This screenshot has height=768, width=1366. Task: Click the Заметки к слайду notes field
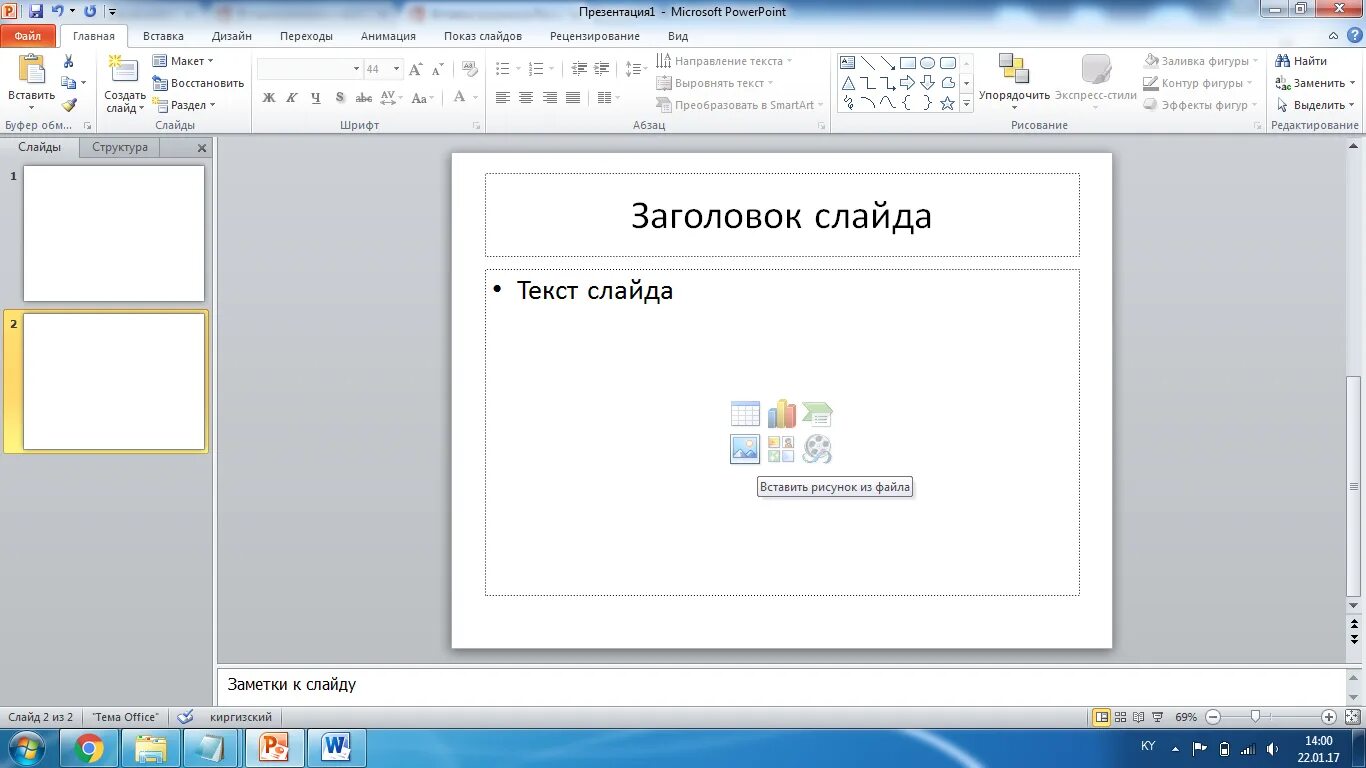click(783, 685)
